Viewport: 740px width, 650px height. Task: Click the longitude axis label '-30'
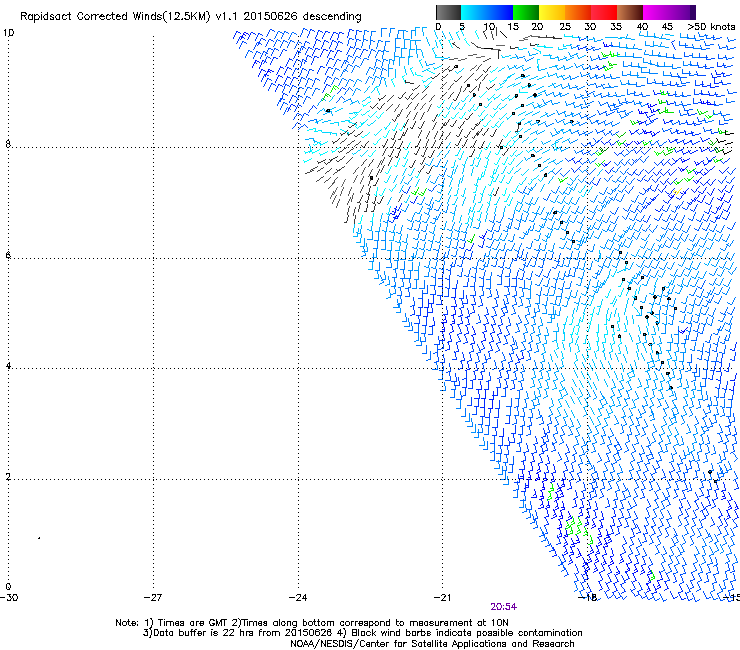[x=9, y=598]
